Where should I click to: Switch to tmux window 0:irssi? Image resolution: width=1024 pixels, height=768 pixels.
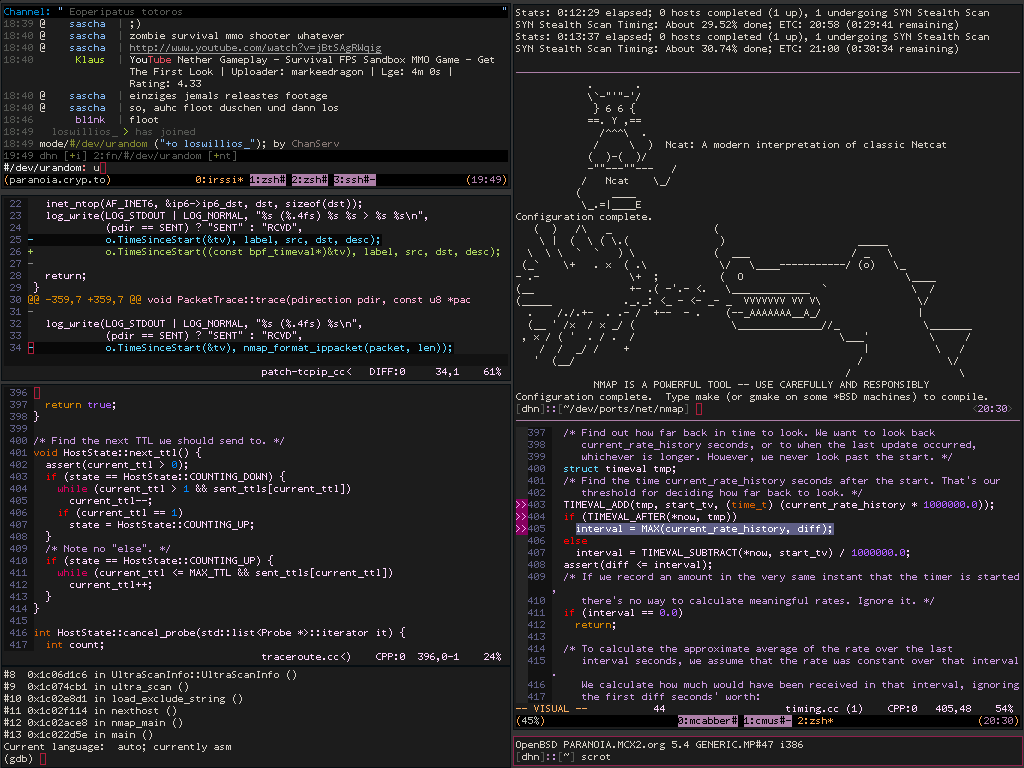pos(219,180)
